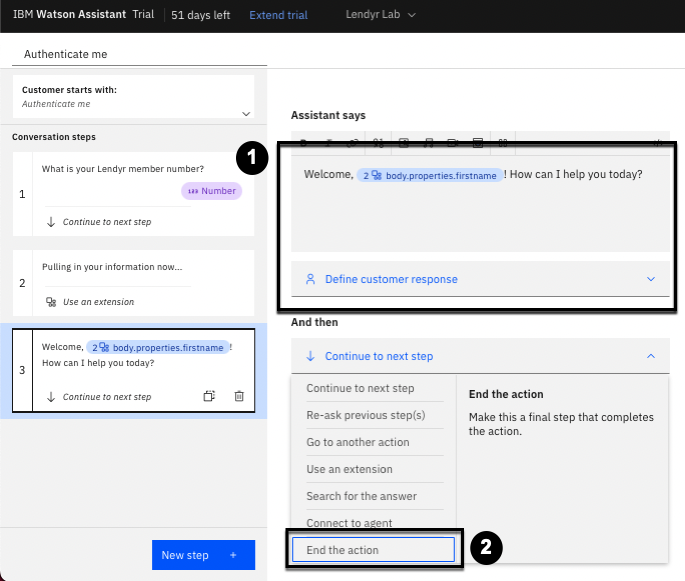Image resolution: width=685 pixels, height=581 pixels.
Task: Open the Lendyr Lab account dropdown
Action: (380, 14)
